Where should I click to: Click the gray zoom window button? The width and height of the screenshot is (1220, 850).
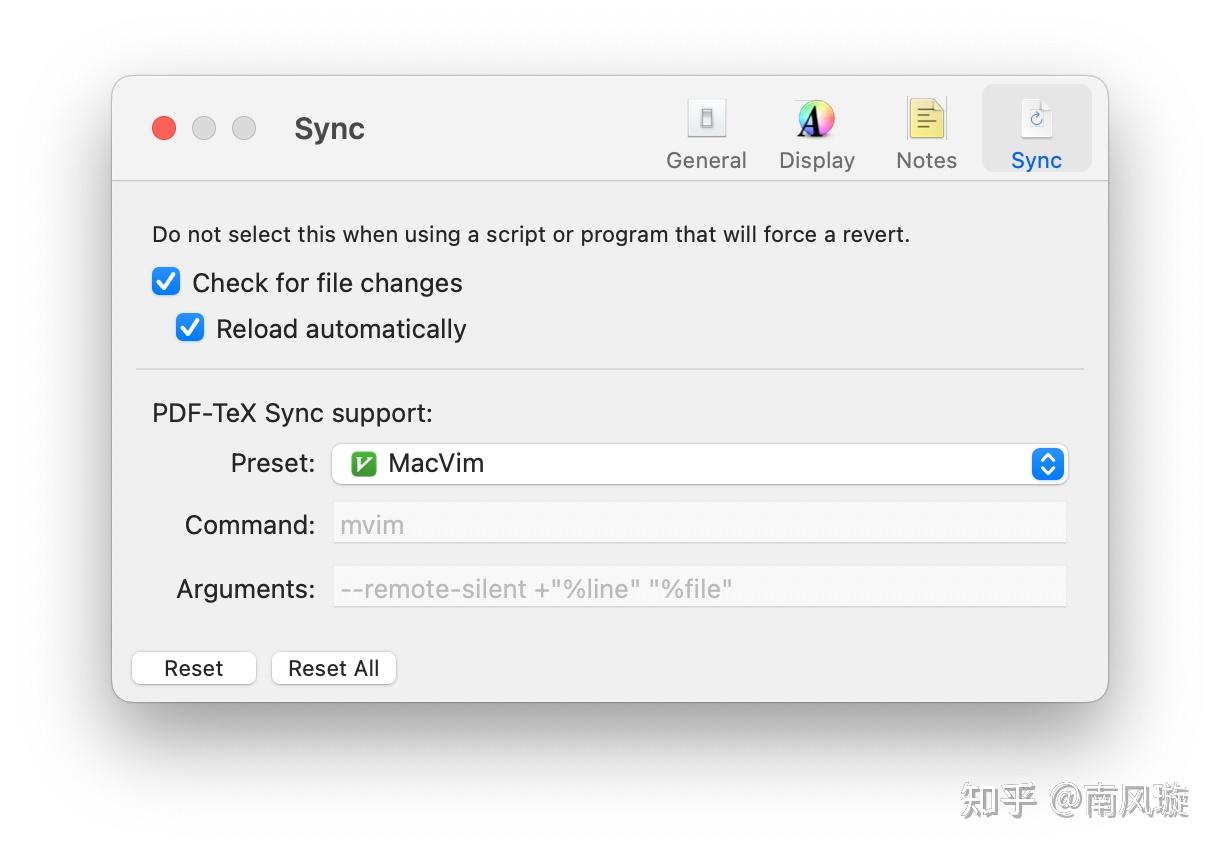coord(244,128)
